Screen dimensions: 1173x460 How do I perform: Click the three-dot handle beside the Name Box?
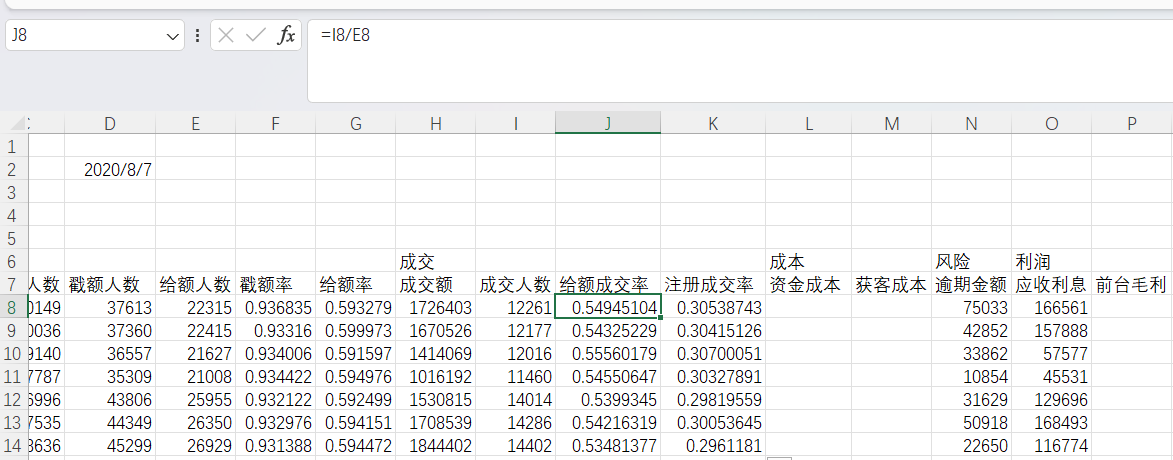(197, 35)
